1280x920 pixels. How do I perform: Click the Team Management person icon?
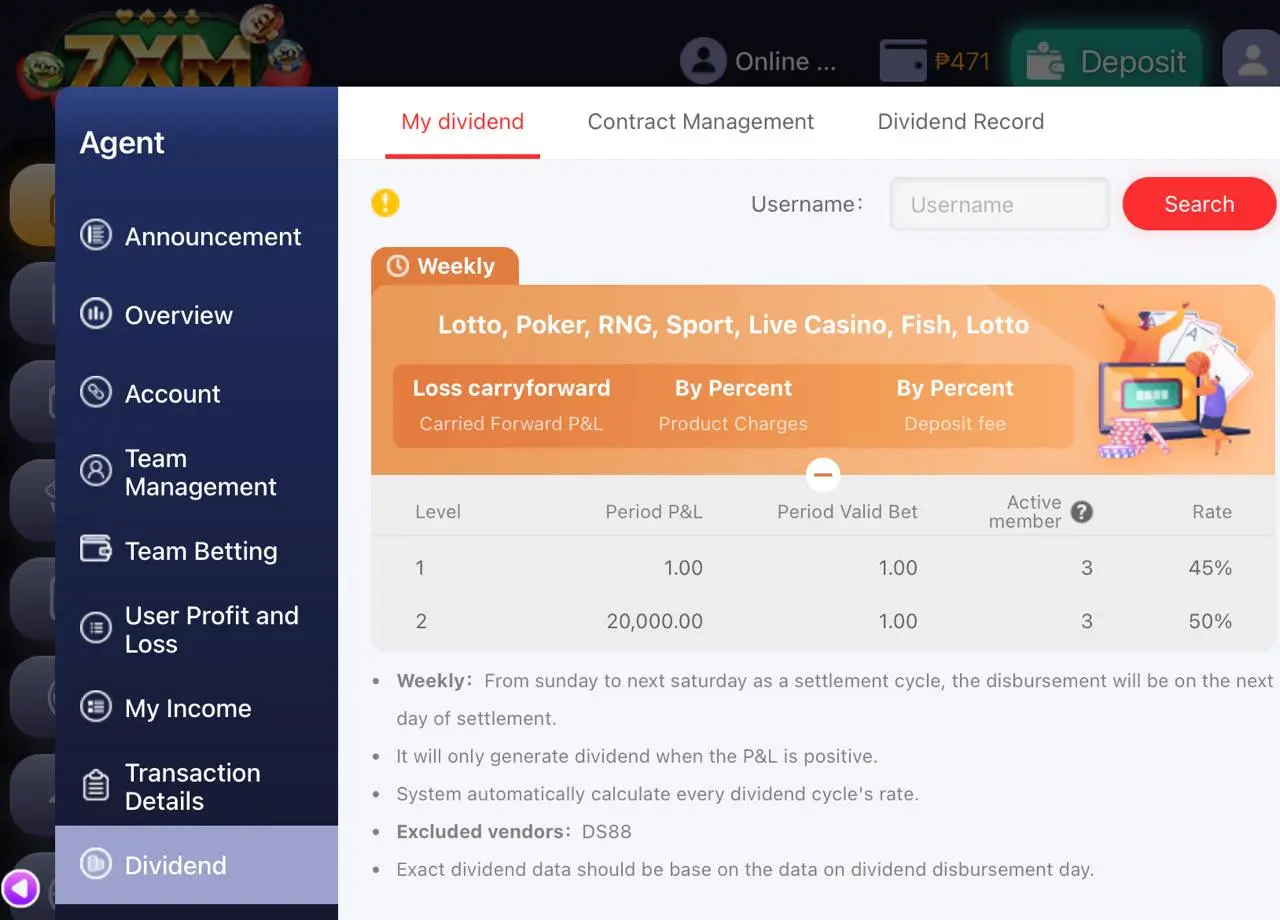point(96,470)
